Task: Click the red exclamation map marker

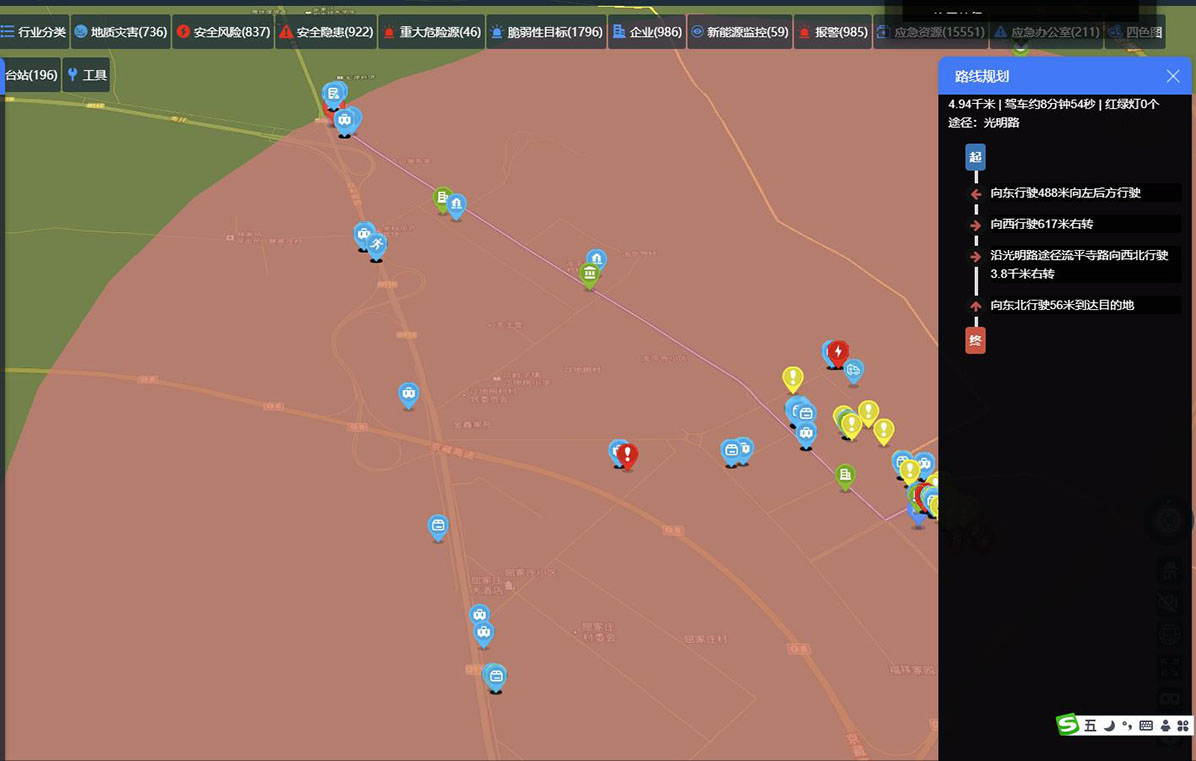Action: click(627, 455)
